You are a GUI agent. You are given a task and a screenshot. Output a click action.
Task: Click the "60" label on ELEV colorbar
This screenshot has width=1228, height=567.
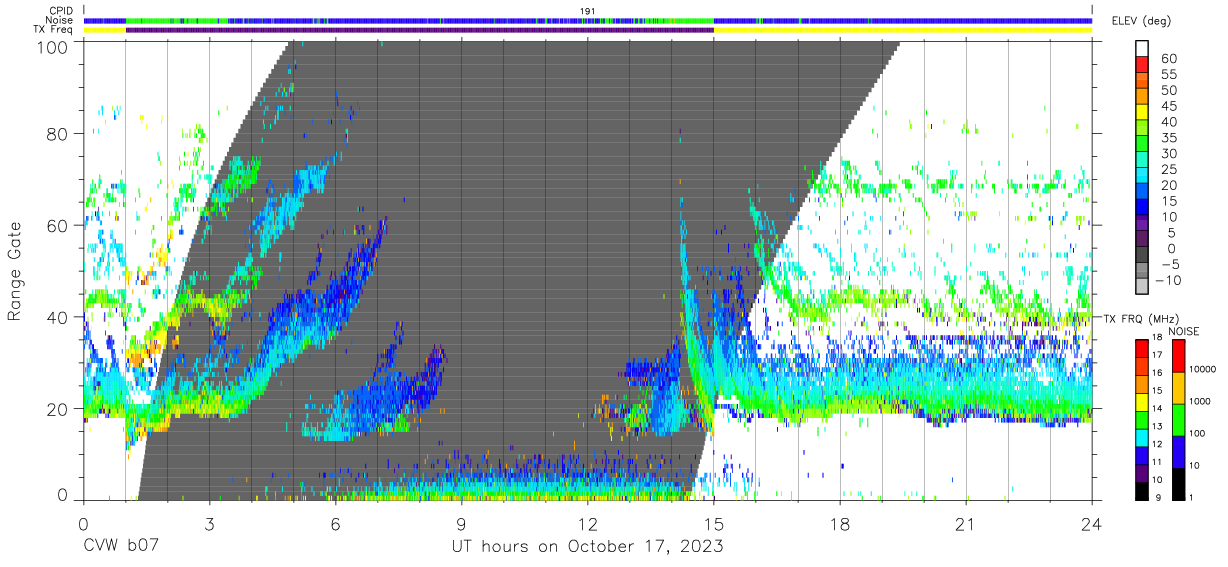point(1169,58)
